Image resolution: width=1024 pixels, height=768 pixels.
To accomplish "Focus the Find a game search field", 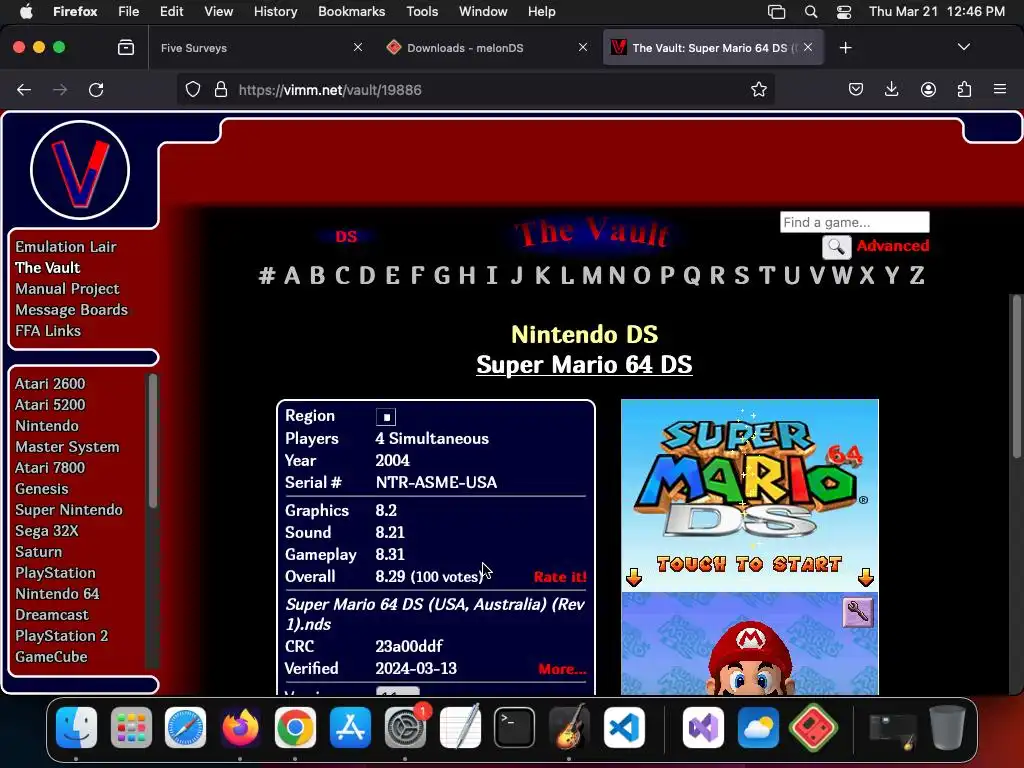I will pos(854,222).
